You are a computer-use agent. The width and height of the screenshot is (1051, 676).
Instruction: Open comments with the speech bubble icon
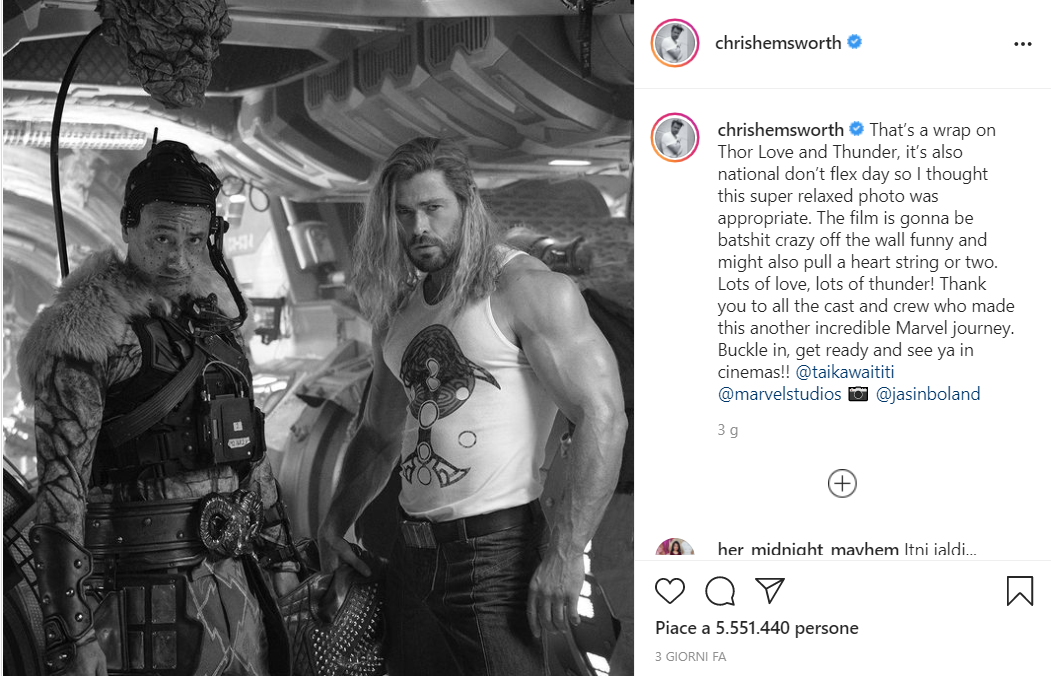(x=721, y=591)
